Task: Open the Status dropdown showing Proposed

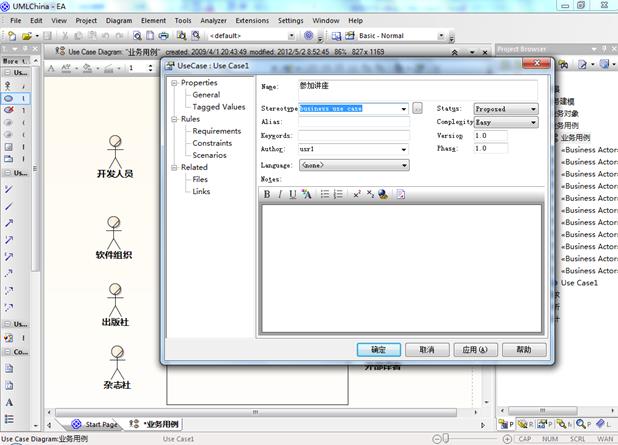Action: 533,109
